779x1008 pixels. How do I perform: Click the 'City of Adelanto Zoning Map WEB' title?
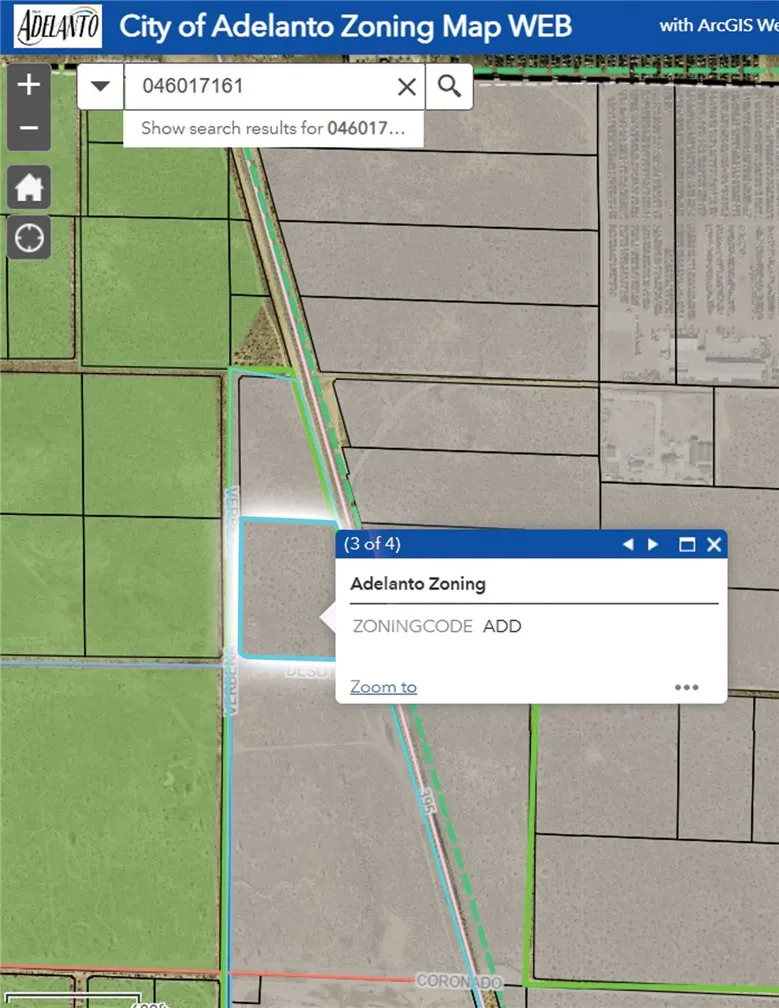(345, 27)
